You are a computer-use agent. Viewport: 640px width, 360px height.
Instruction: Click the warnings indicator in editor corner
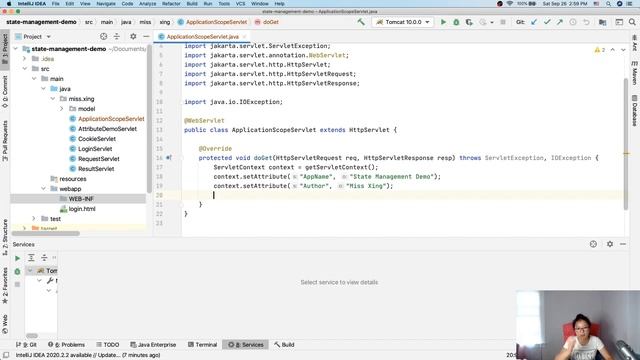click(x=600, y=50)
